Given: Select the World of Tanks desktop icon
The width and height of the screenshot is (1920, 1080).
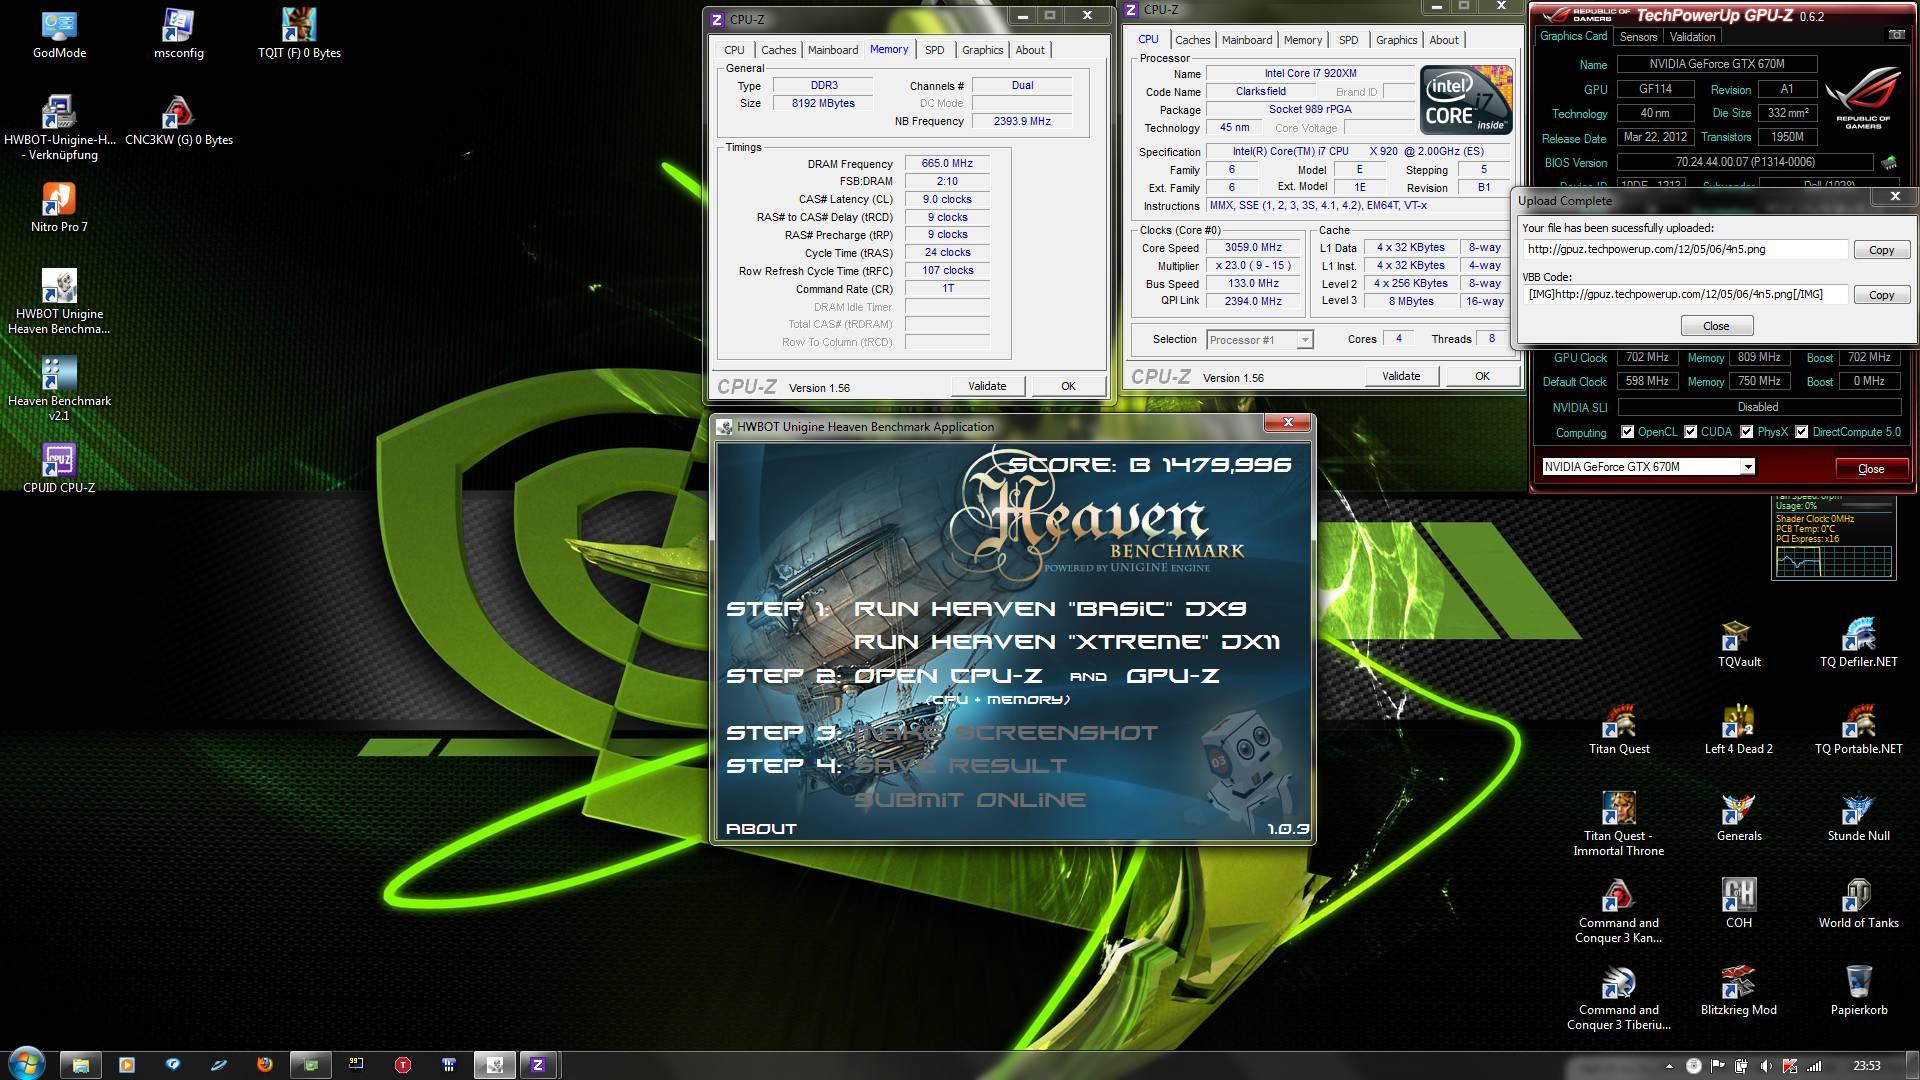Looking at the screenshot, I should click(1858, 904).
